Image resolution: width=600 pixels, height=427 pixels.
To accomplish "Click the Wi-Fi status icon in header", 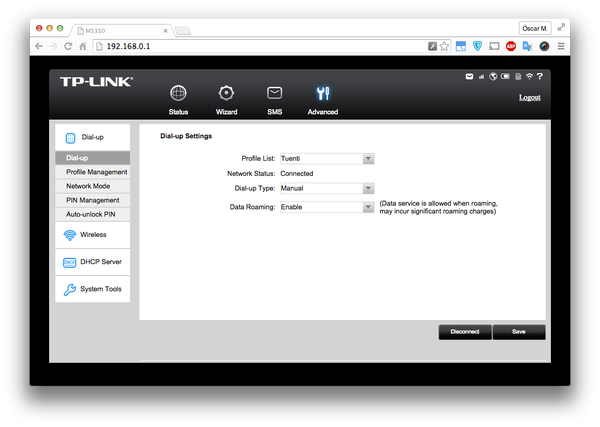I will pos(529,76).
